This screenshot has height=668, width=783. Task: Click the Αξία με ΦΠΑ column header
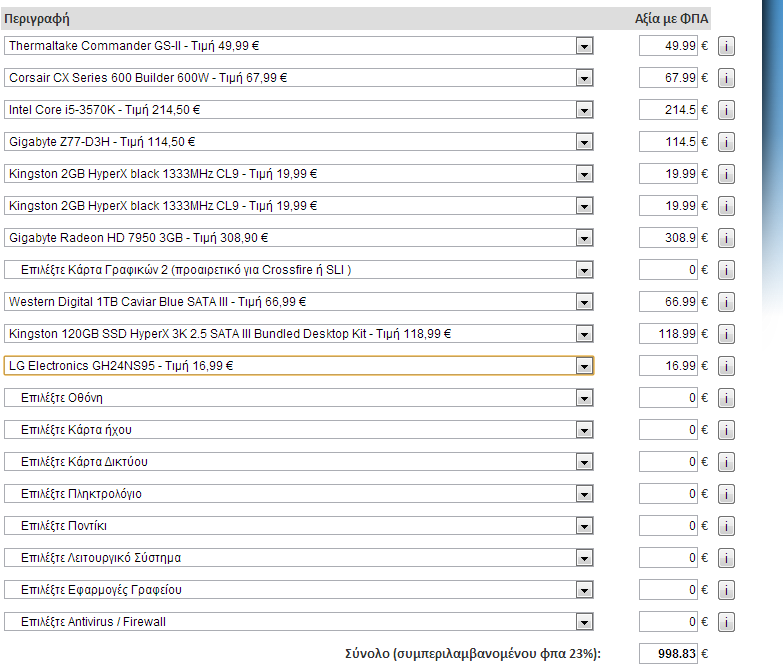(x=671, y=19)
